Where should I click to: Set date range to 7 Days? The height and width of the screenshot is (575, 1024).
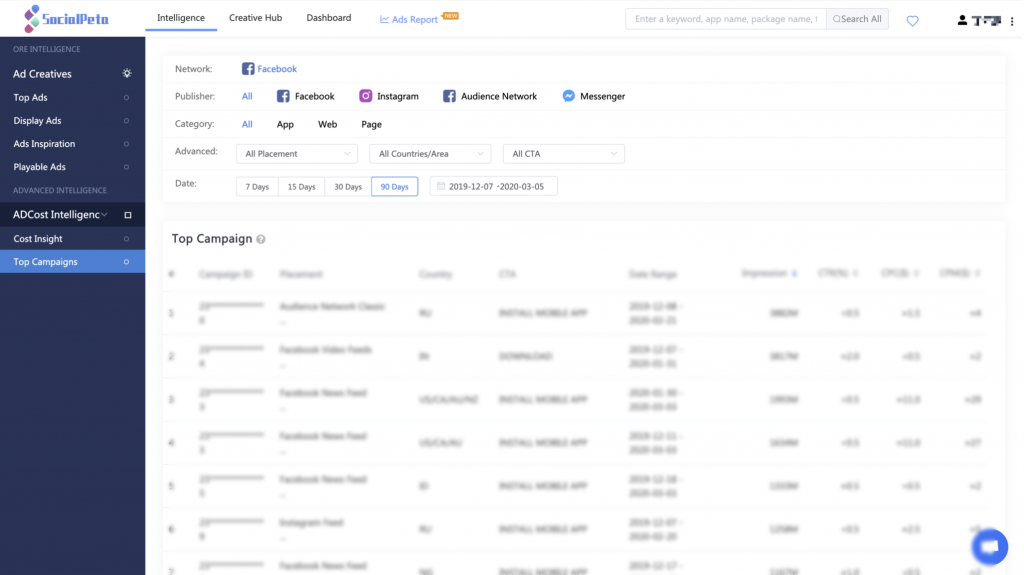(x=257, y=186)
